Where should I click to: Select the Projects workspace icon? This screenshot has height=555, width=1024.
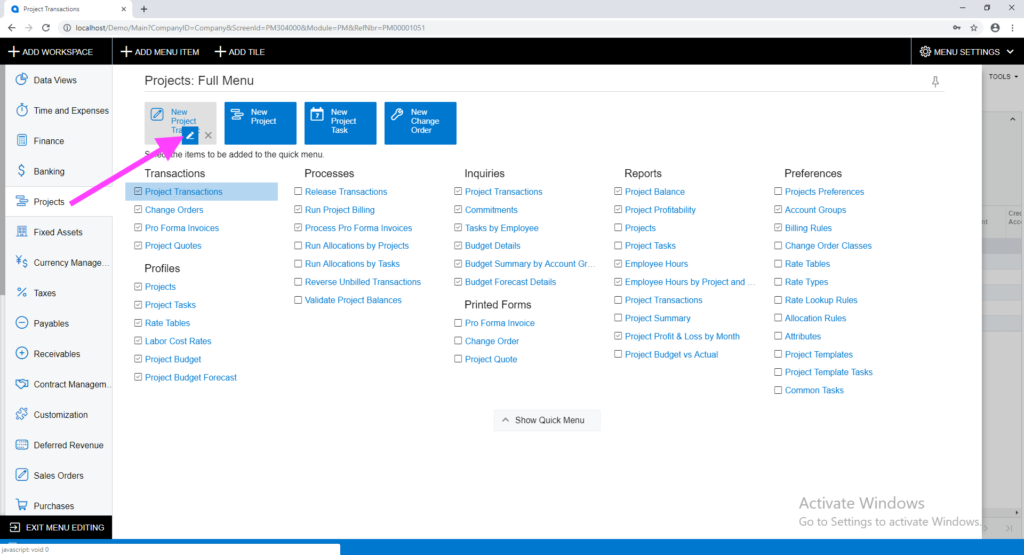coord(22,201)
